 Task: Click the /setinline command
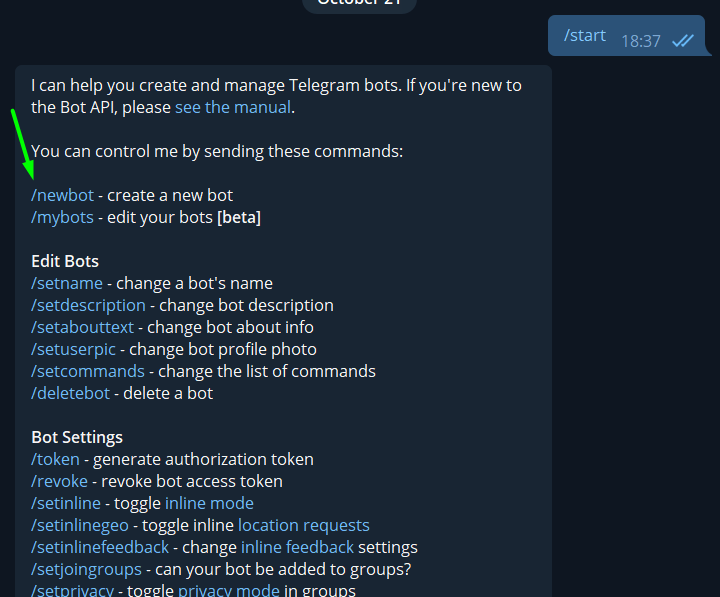coord(66,504)
